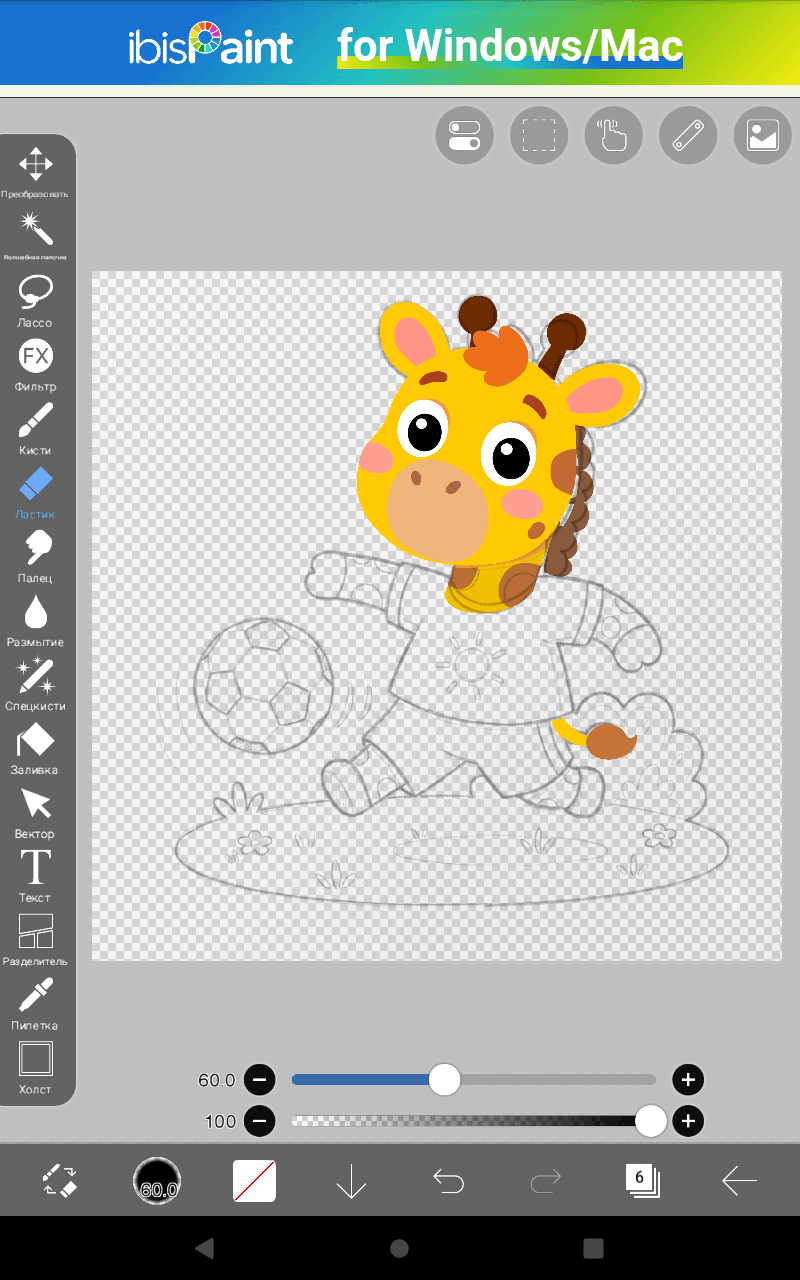Choose the Vector (Вектор) tool
The image size is (800, 1280).
click(36, 812)
